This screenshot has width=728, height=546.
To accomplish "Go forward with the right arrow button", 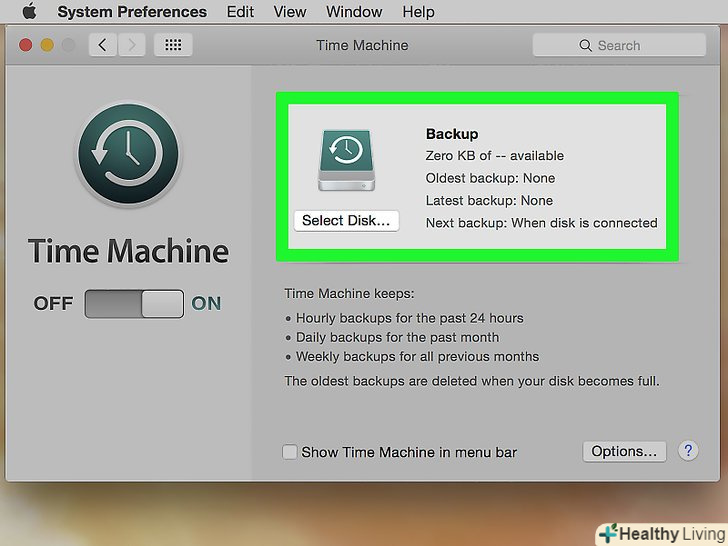I will (133, 45).
